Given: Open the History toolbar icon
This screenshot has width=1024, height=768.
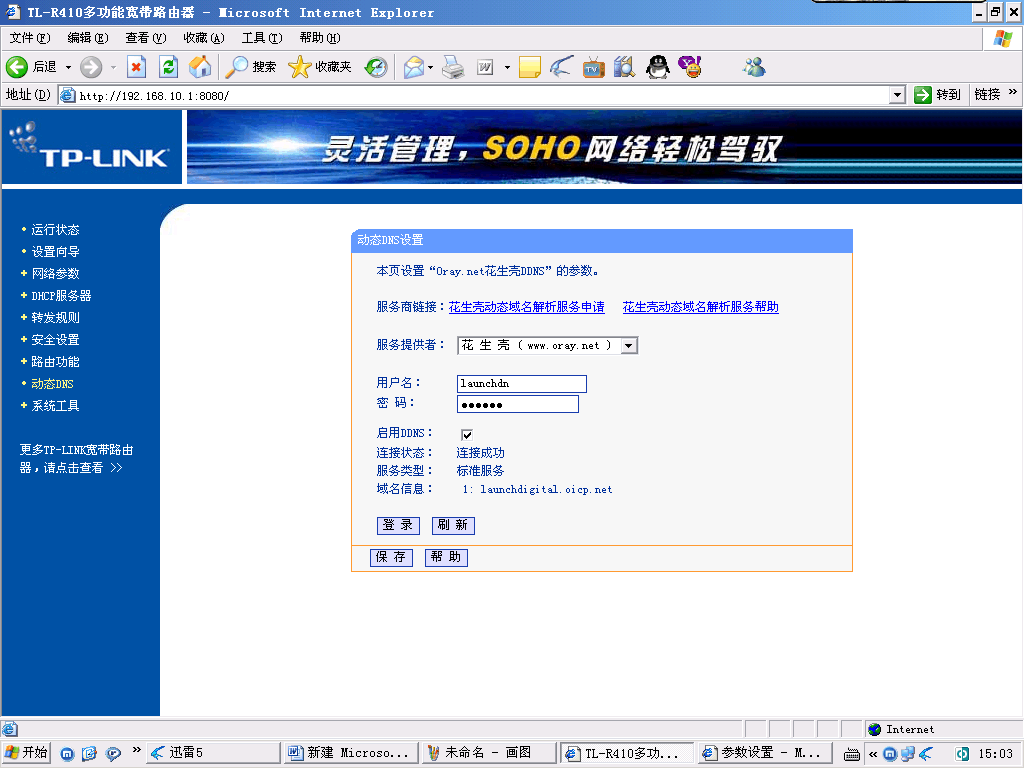Looking at the screenshot, I should point(376,67).
